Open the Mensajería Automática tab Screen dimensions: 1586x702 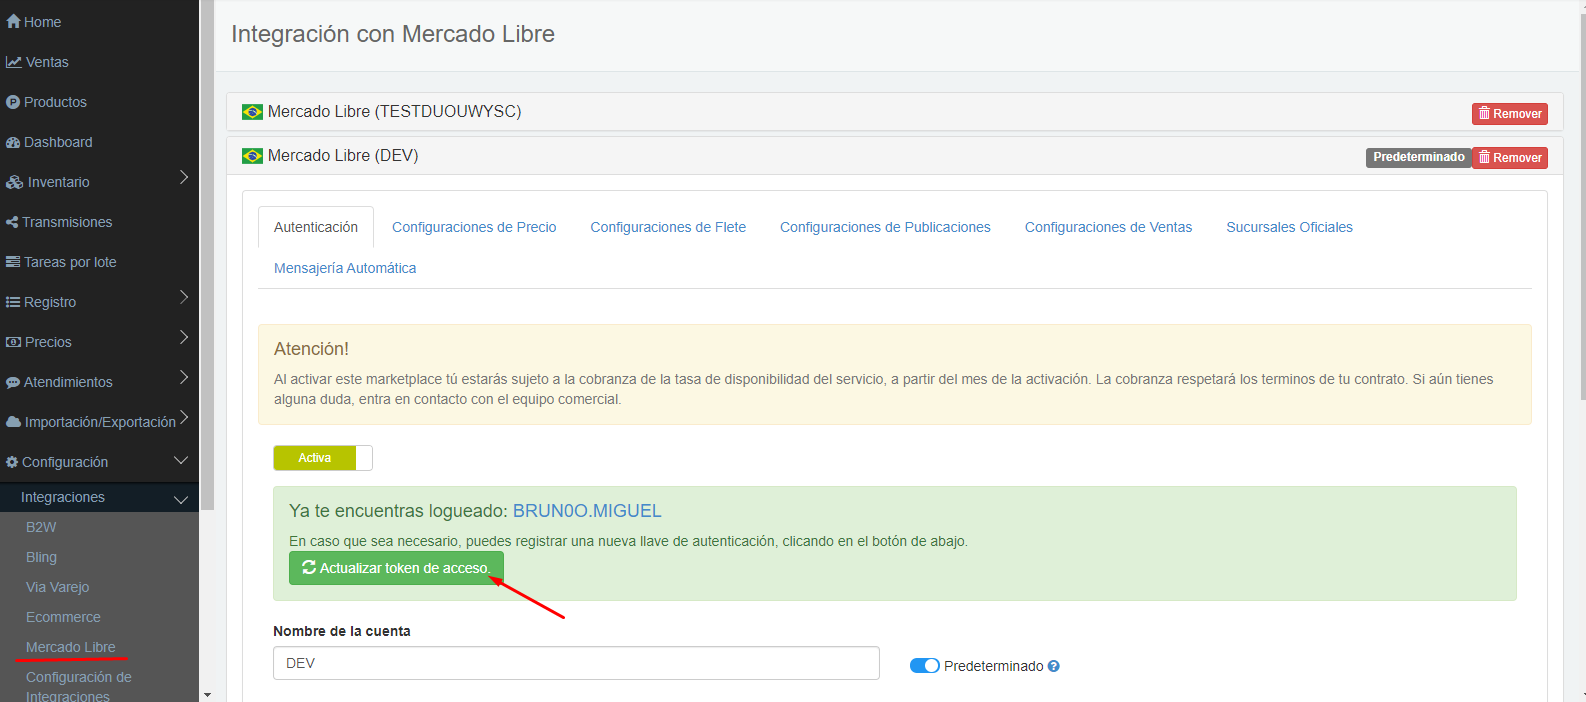pyautogui.click(x=345, y=268)
